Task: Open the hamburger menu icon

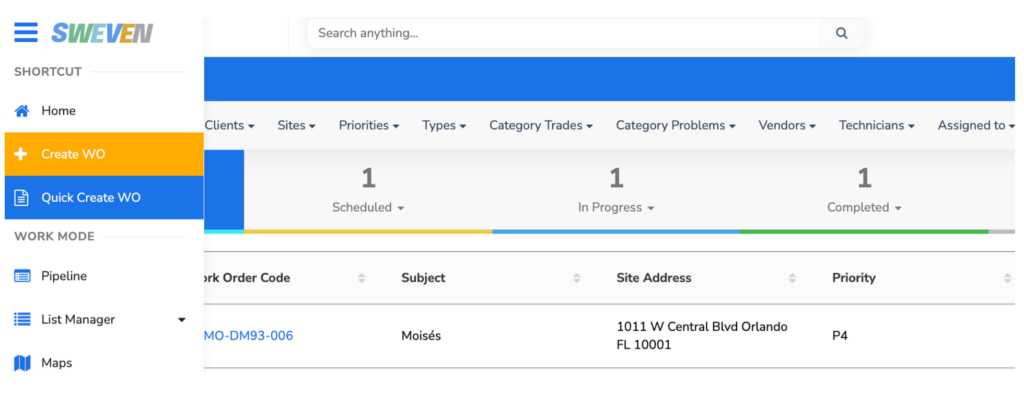Action: point(25,32)
